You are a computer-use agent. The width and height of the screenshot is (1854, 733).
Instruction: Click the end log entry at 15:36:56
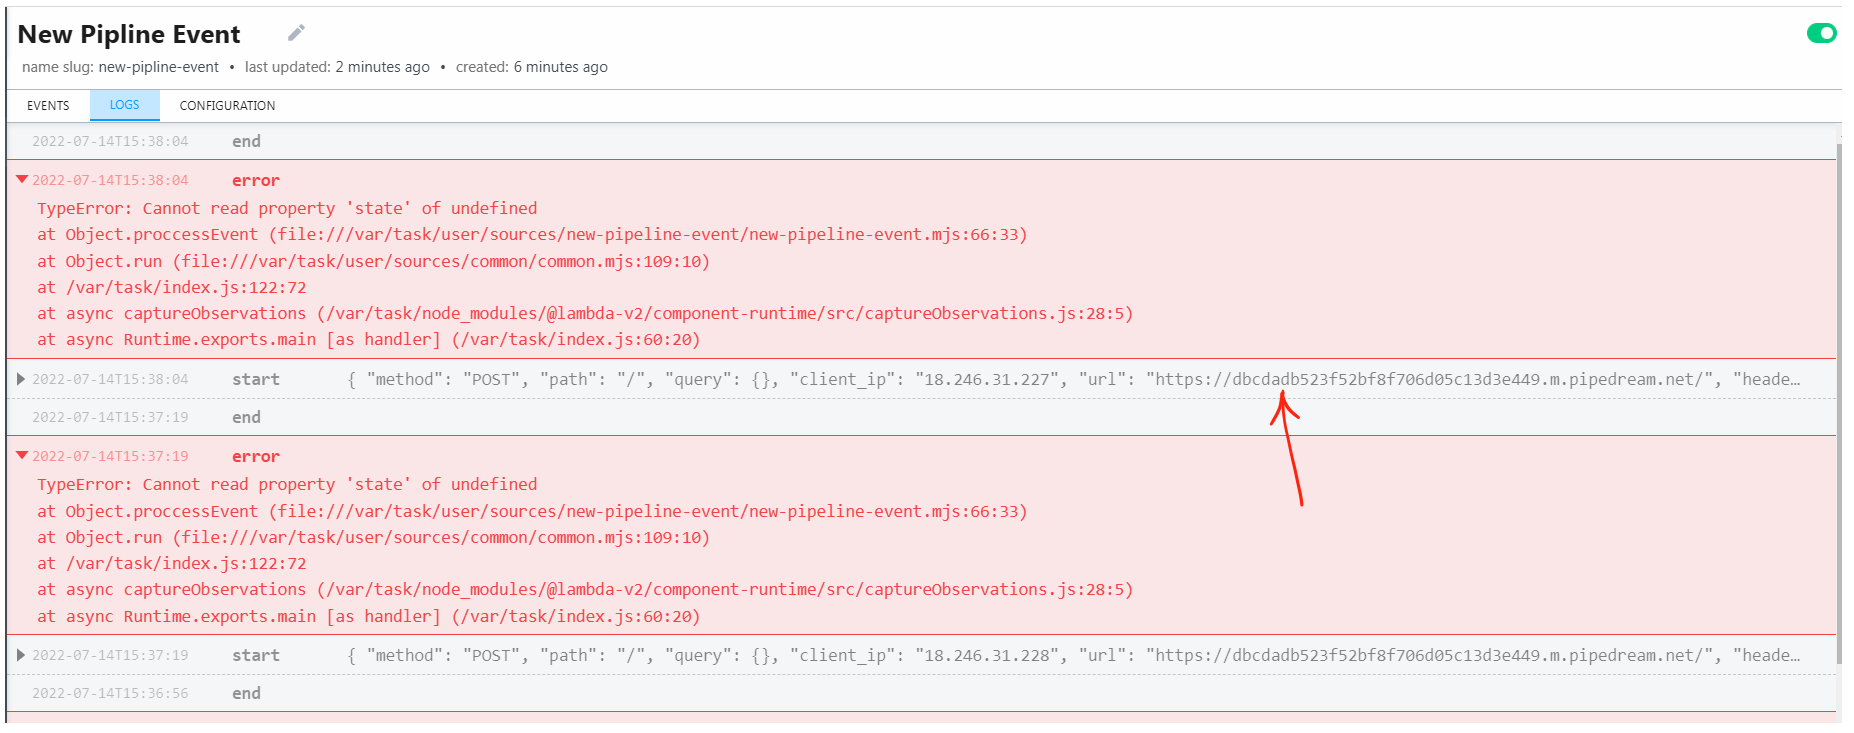[x=246, y=693]
